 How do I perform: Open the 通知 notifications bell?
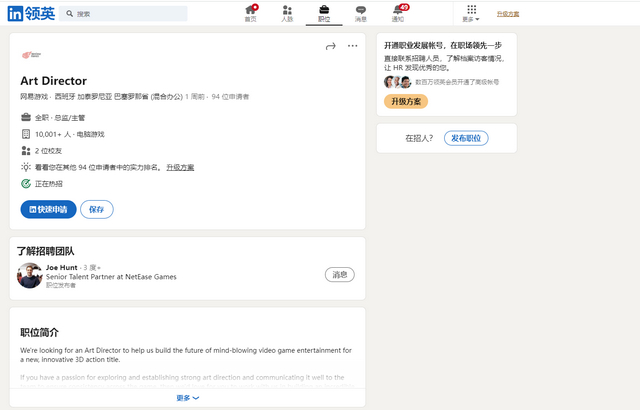tap(398, 13)
